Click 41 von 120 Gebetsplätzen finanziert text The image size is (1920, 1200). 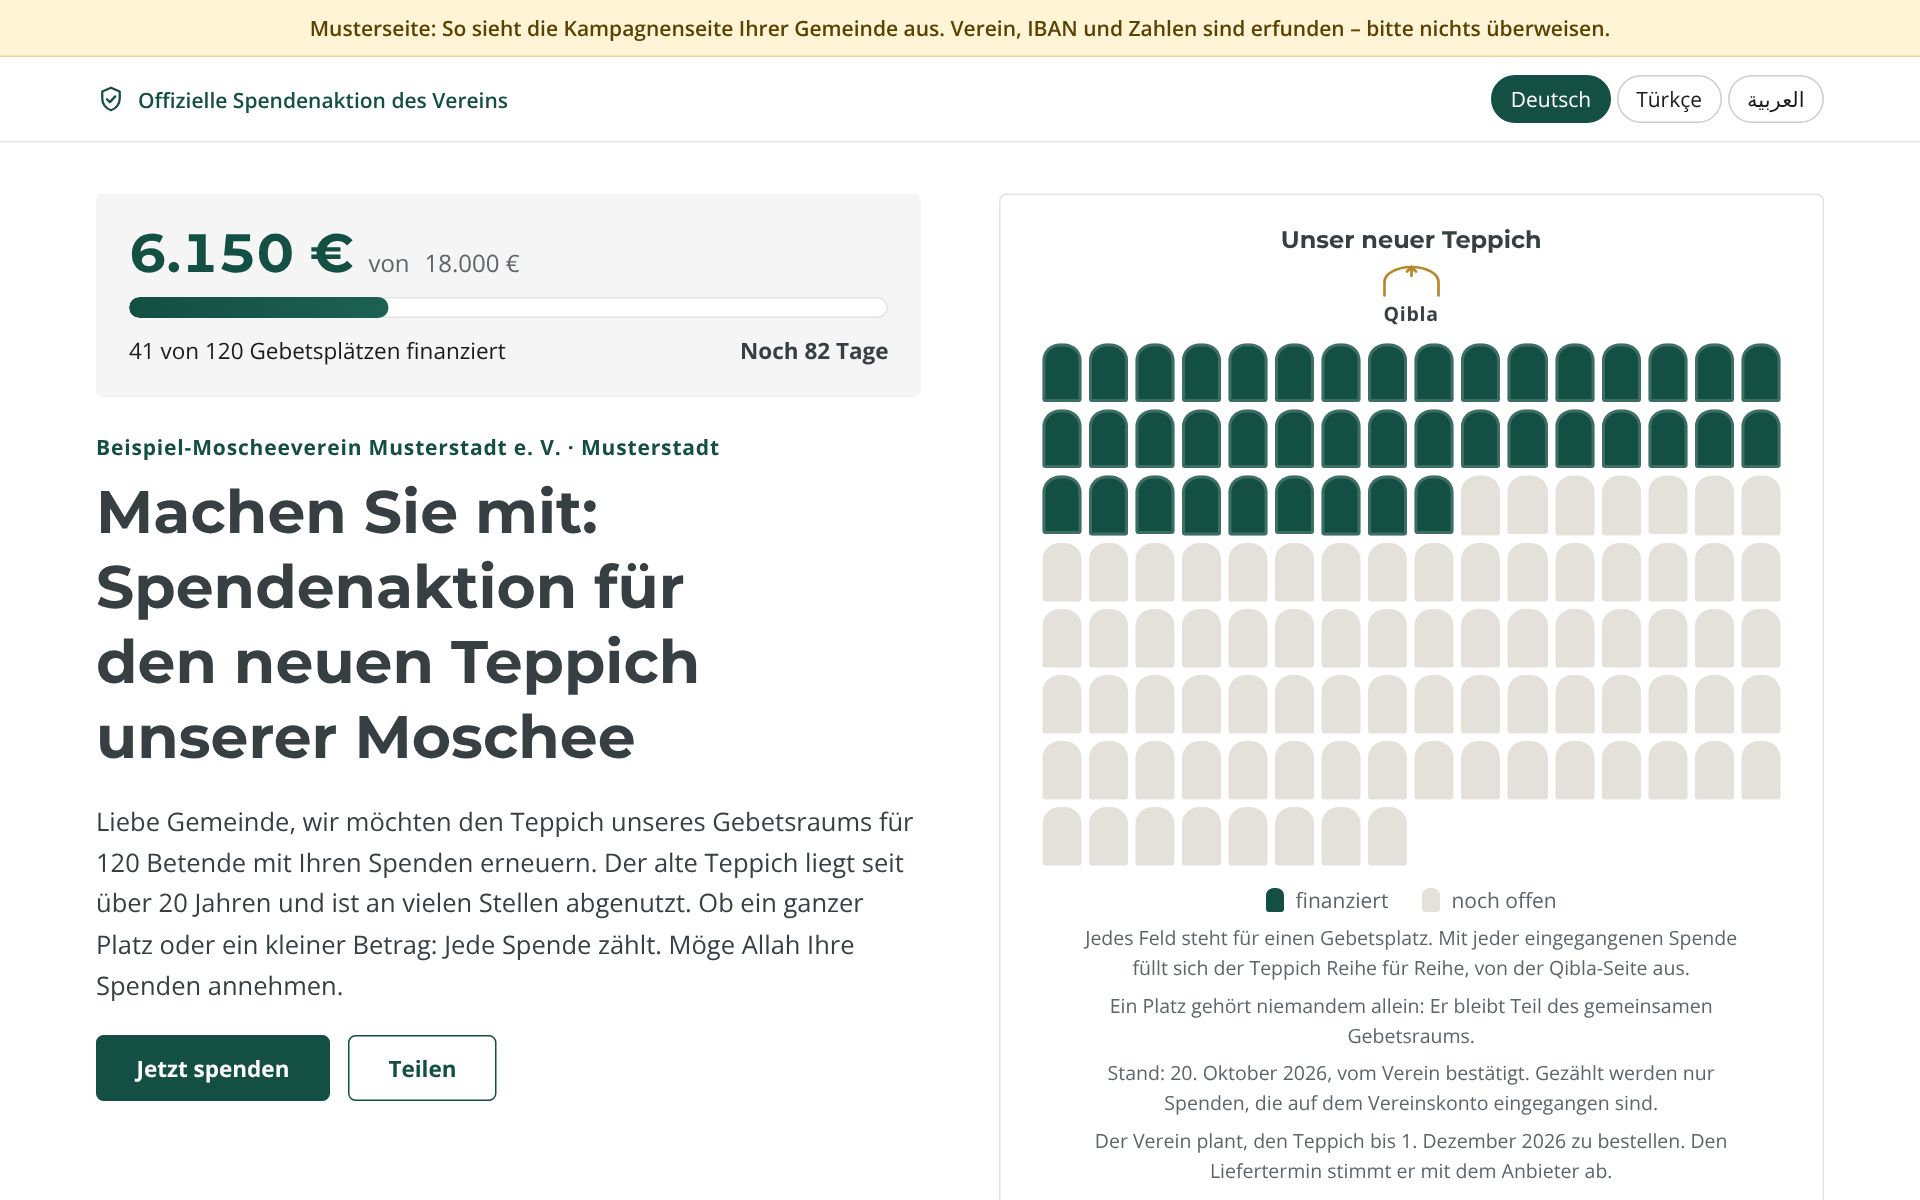[317, 351]
